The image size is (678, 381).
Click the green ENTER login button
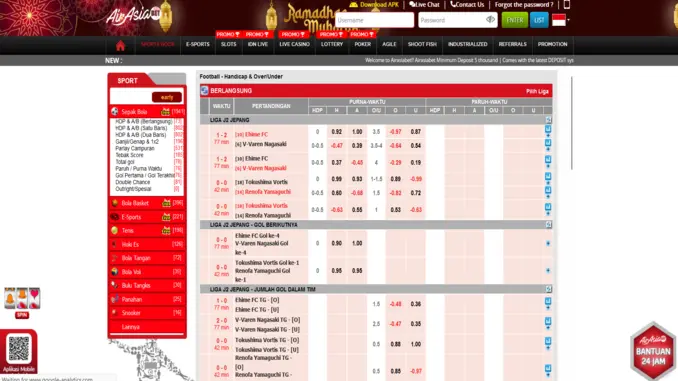(x=515, y=20)
